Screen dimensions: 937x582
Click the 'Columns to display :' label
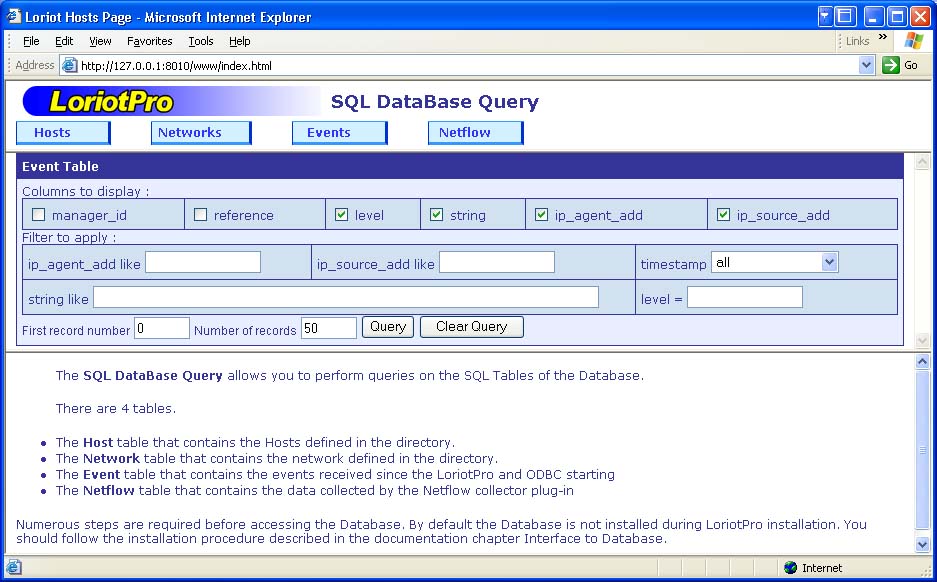(x=85, y=192)
